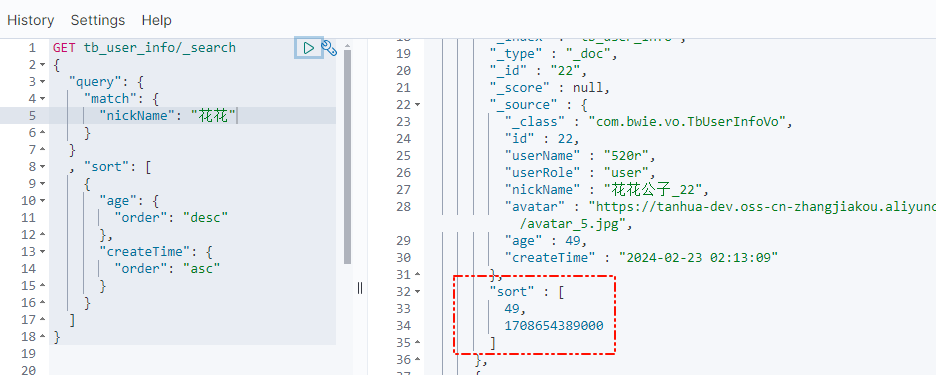Click the request editor vertical scrollbar
Viewport: 936px width, 375px height.
[x=347, y=156]
